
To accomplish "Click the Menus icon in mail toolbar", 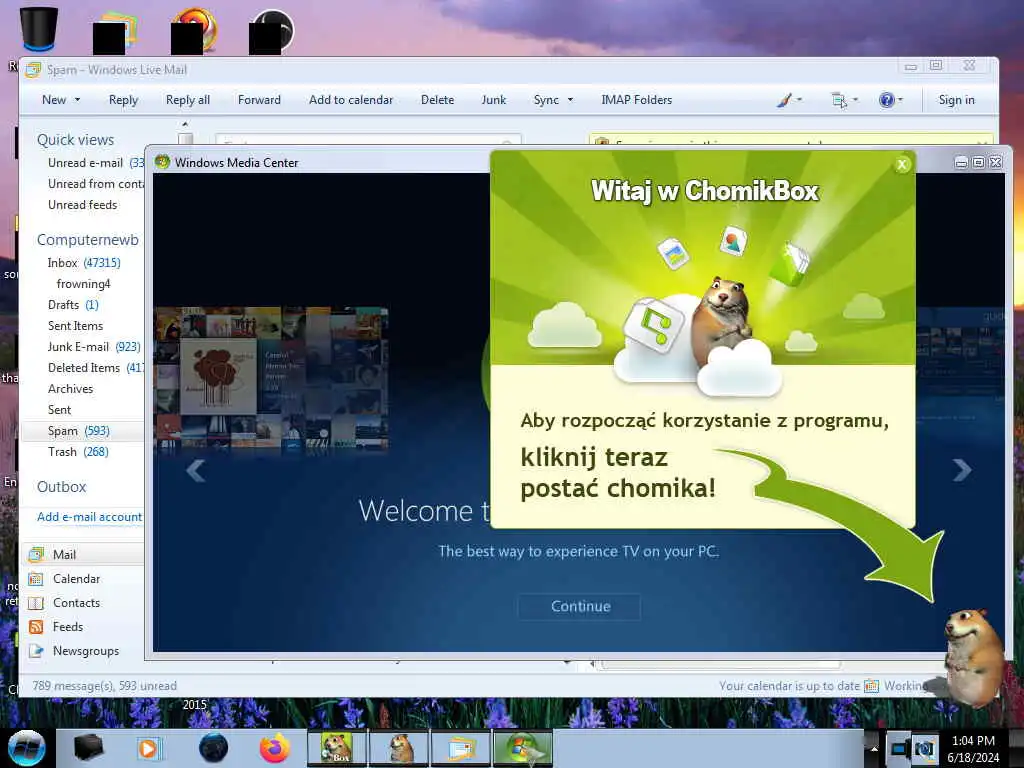I will tap(839, 100).
